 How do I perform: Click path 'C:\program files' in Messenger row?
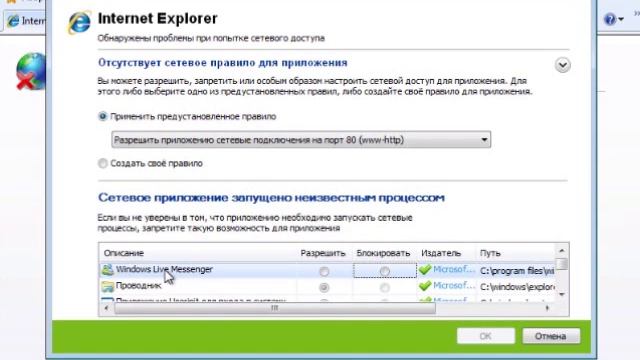(517, 271)
